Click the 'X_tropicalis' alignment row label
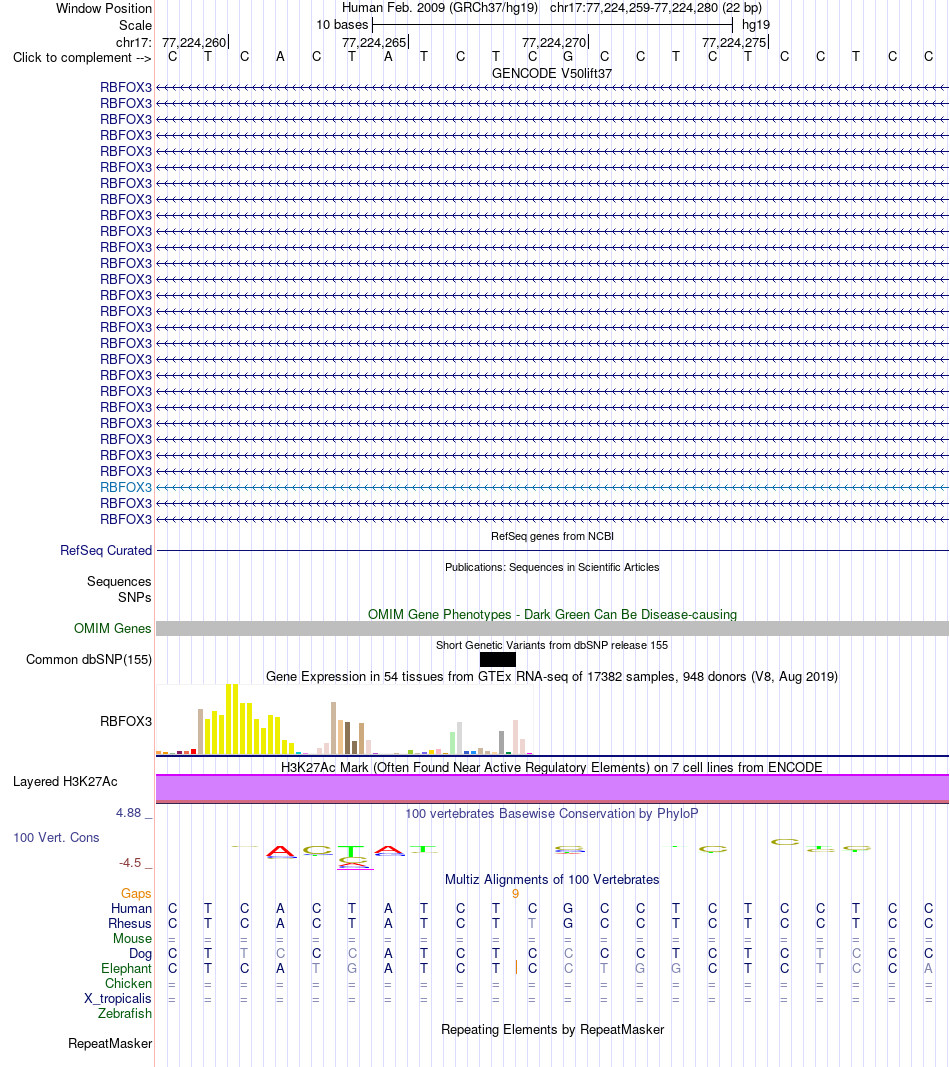The width and height of the screenshot is (950, 1067). (118, 998)
